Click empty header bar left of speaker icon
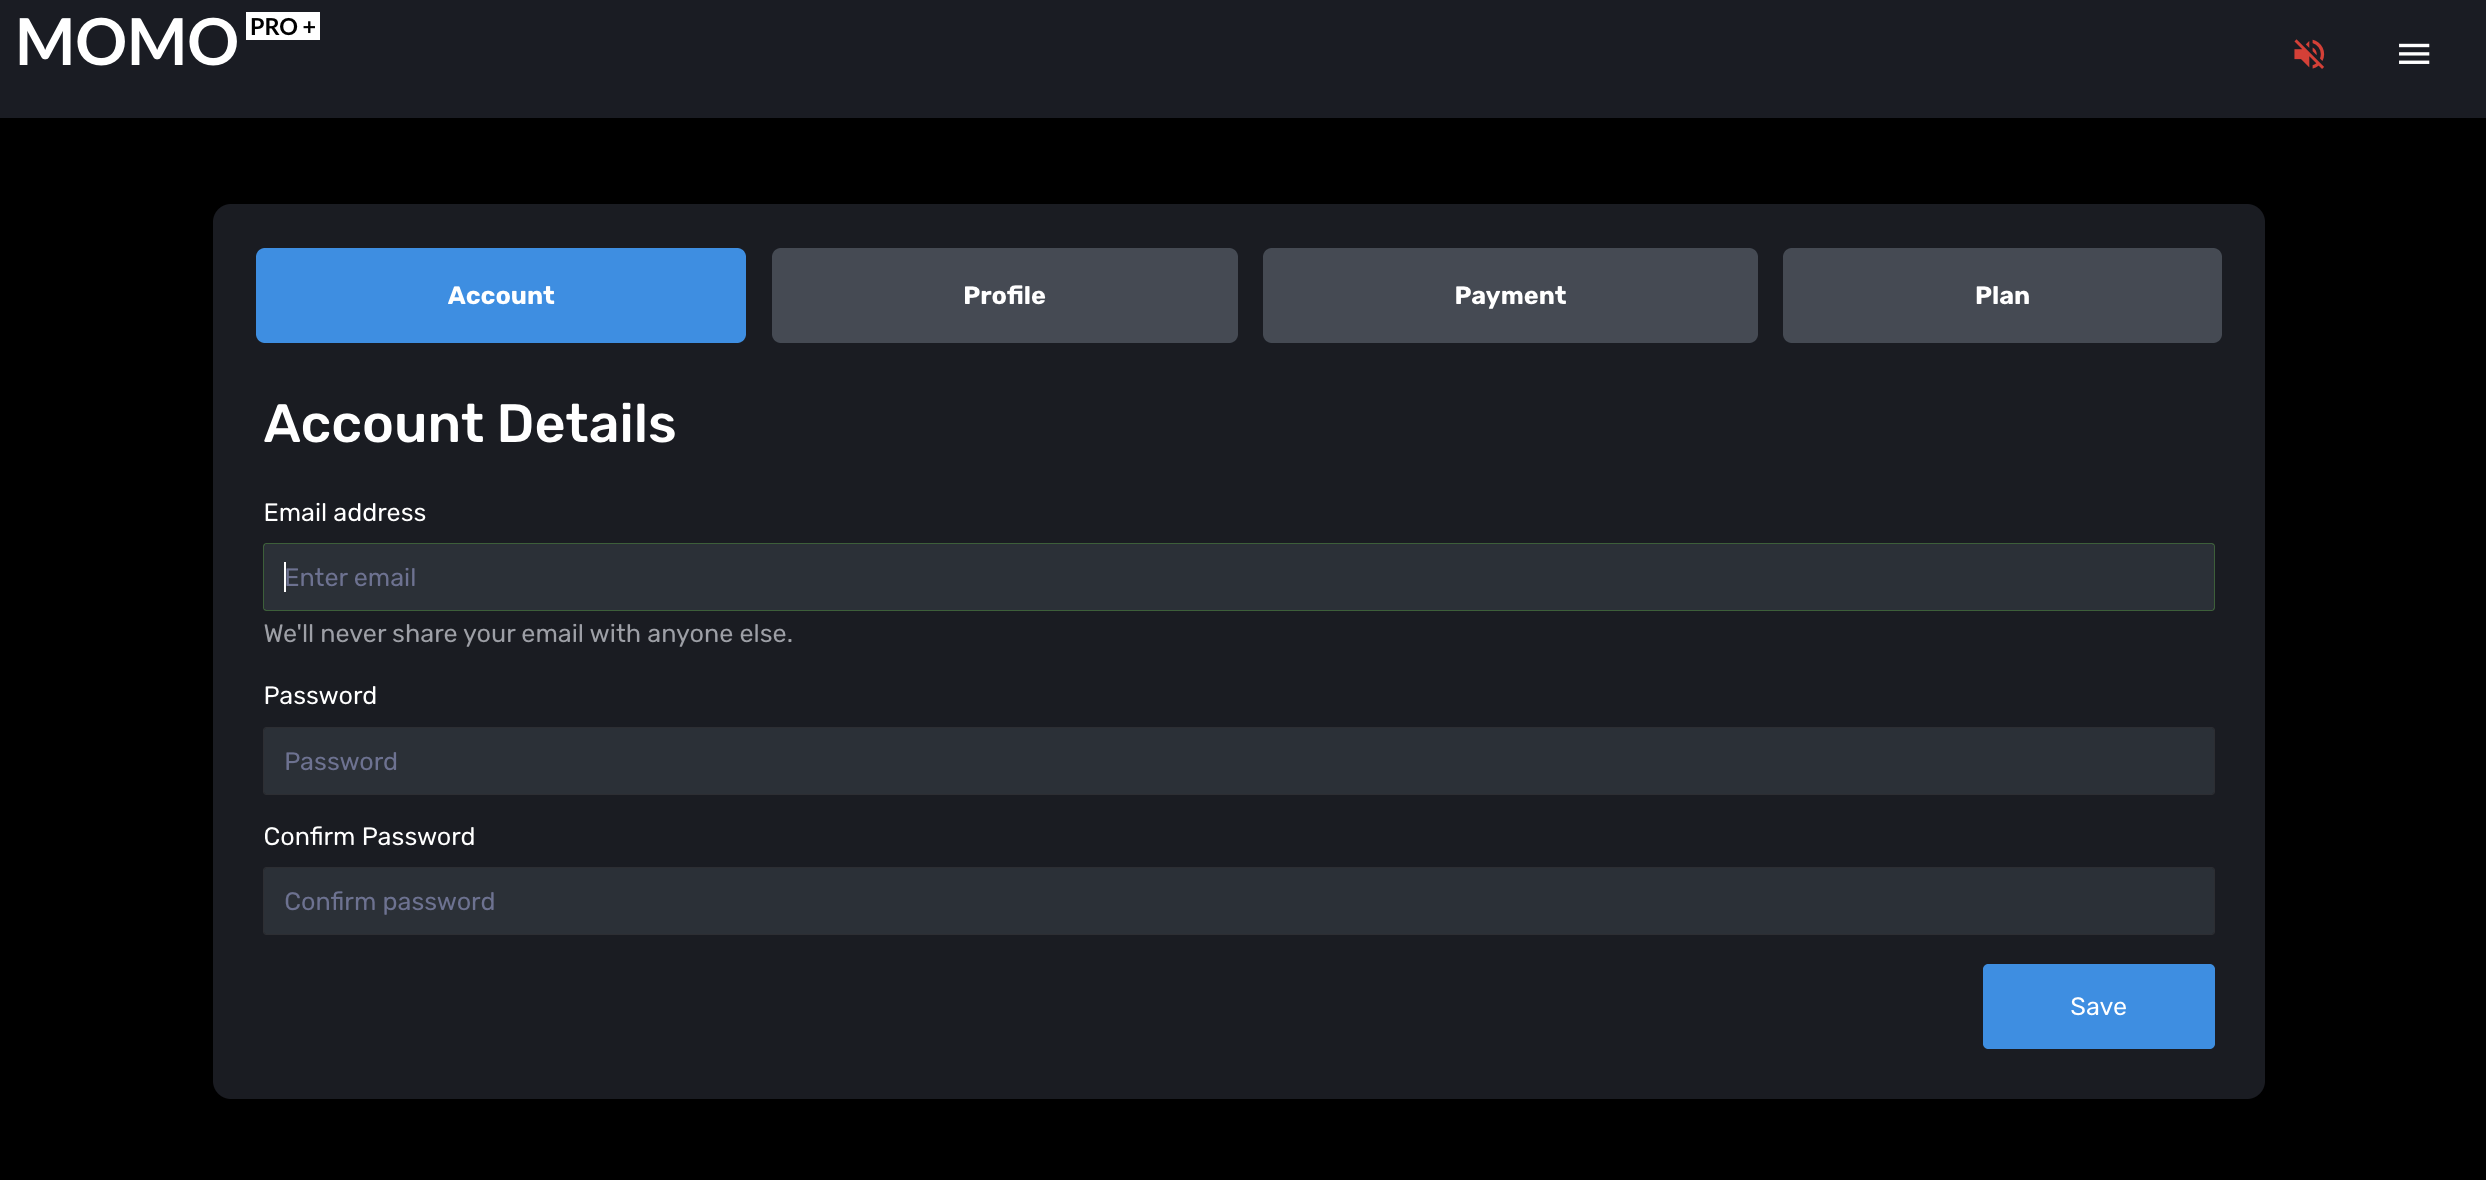Screen dimensions: 2486x1180 [x=1300, y=58]
